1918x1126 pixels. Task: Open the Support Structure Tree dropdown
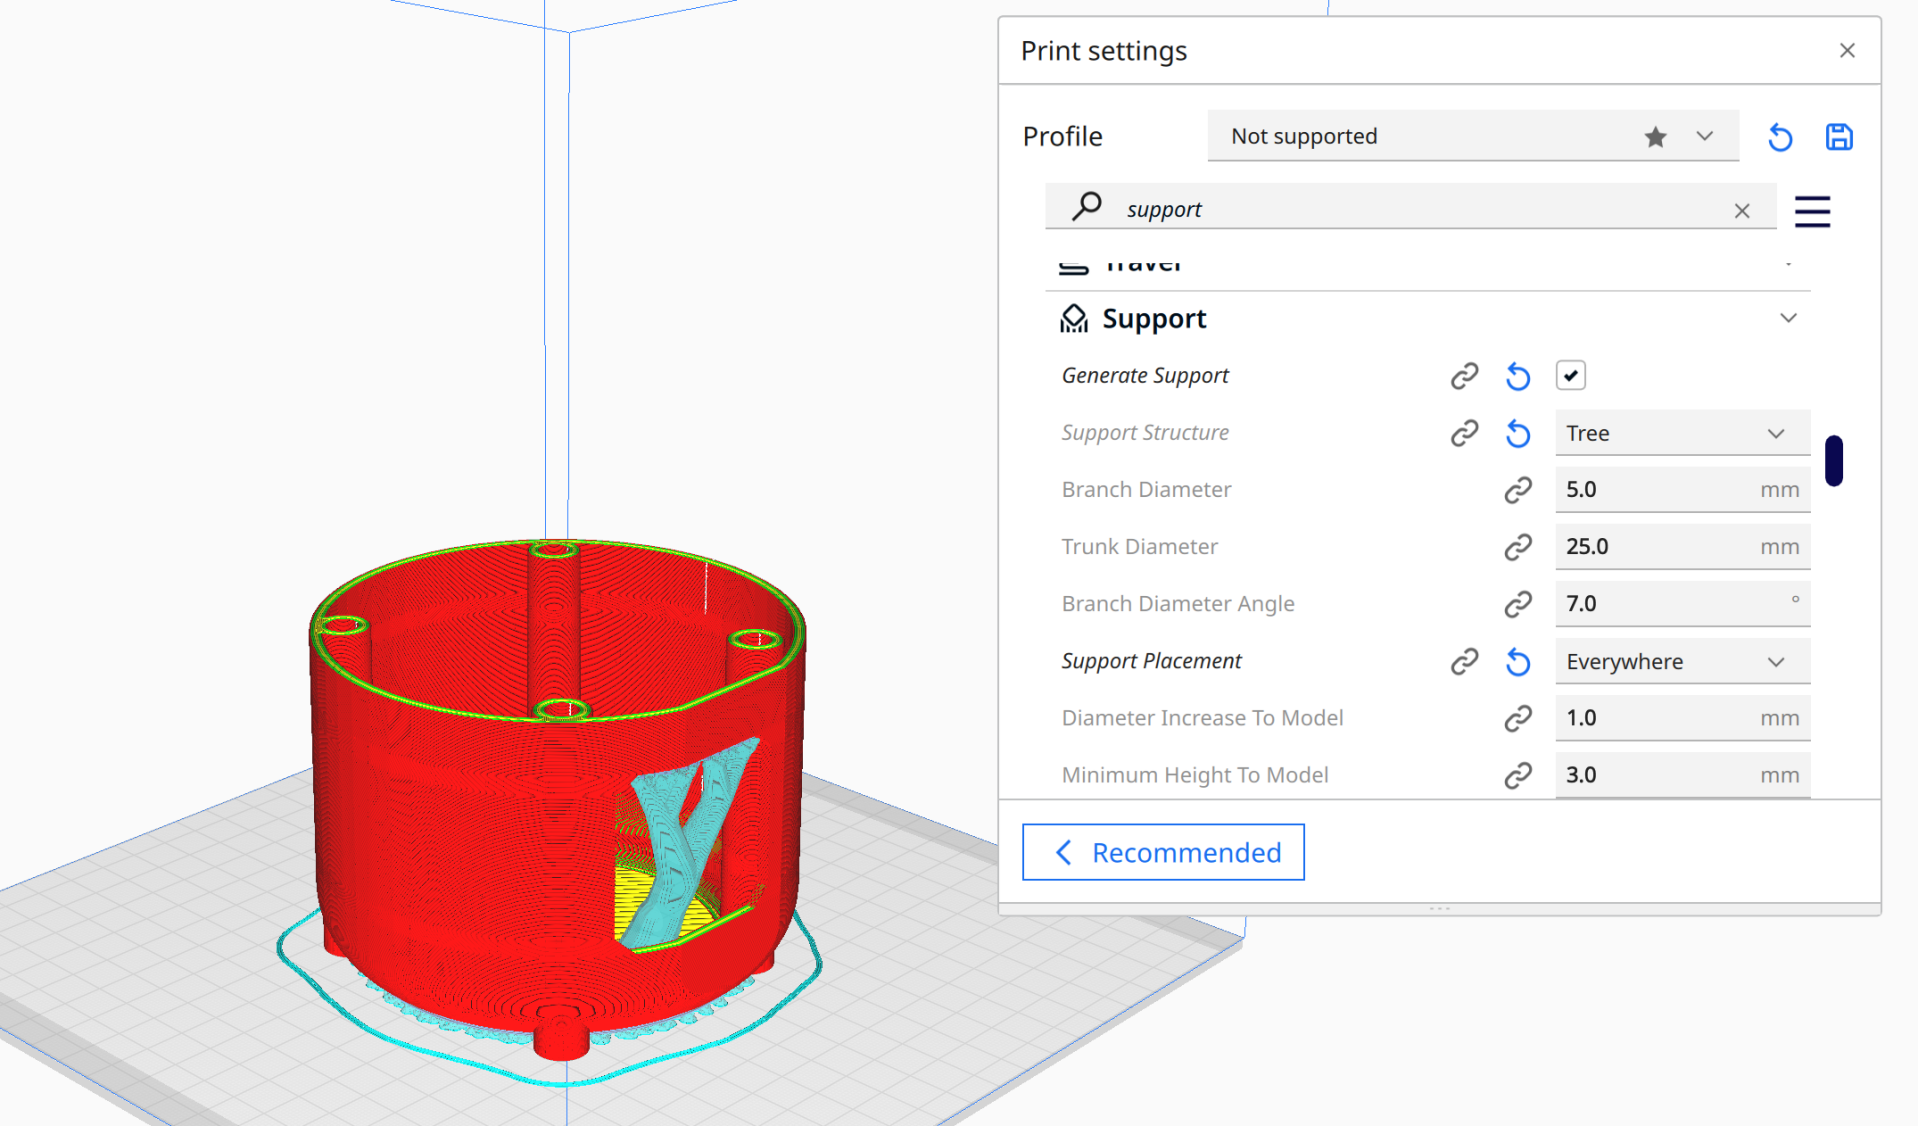[x=1681, y=433]
